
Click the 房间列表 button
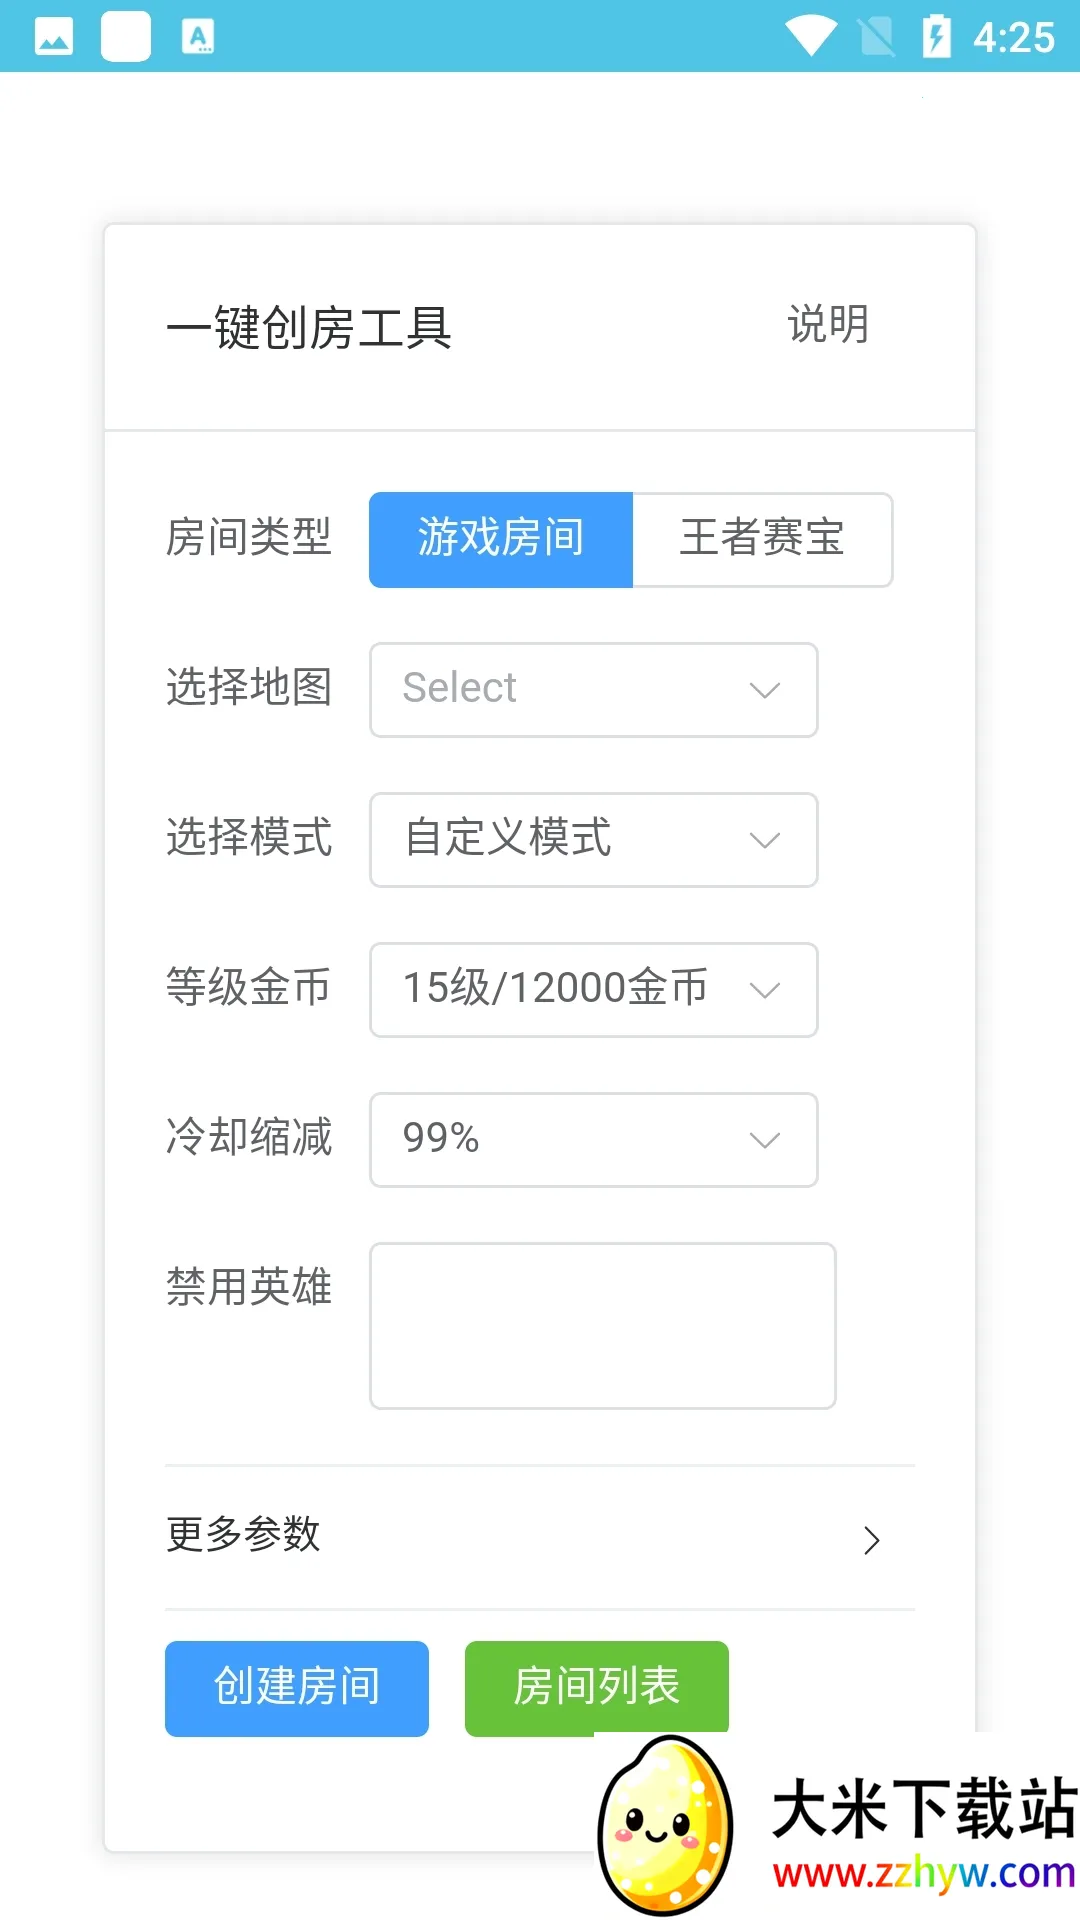597,1686
